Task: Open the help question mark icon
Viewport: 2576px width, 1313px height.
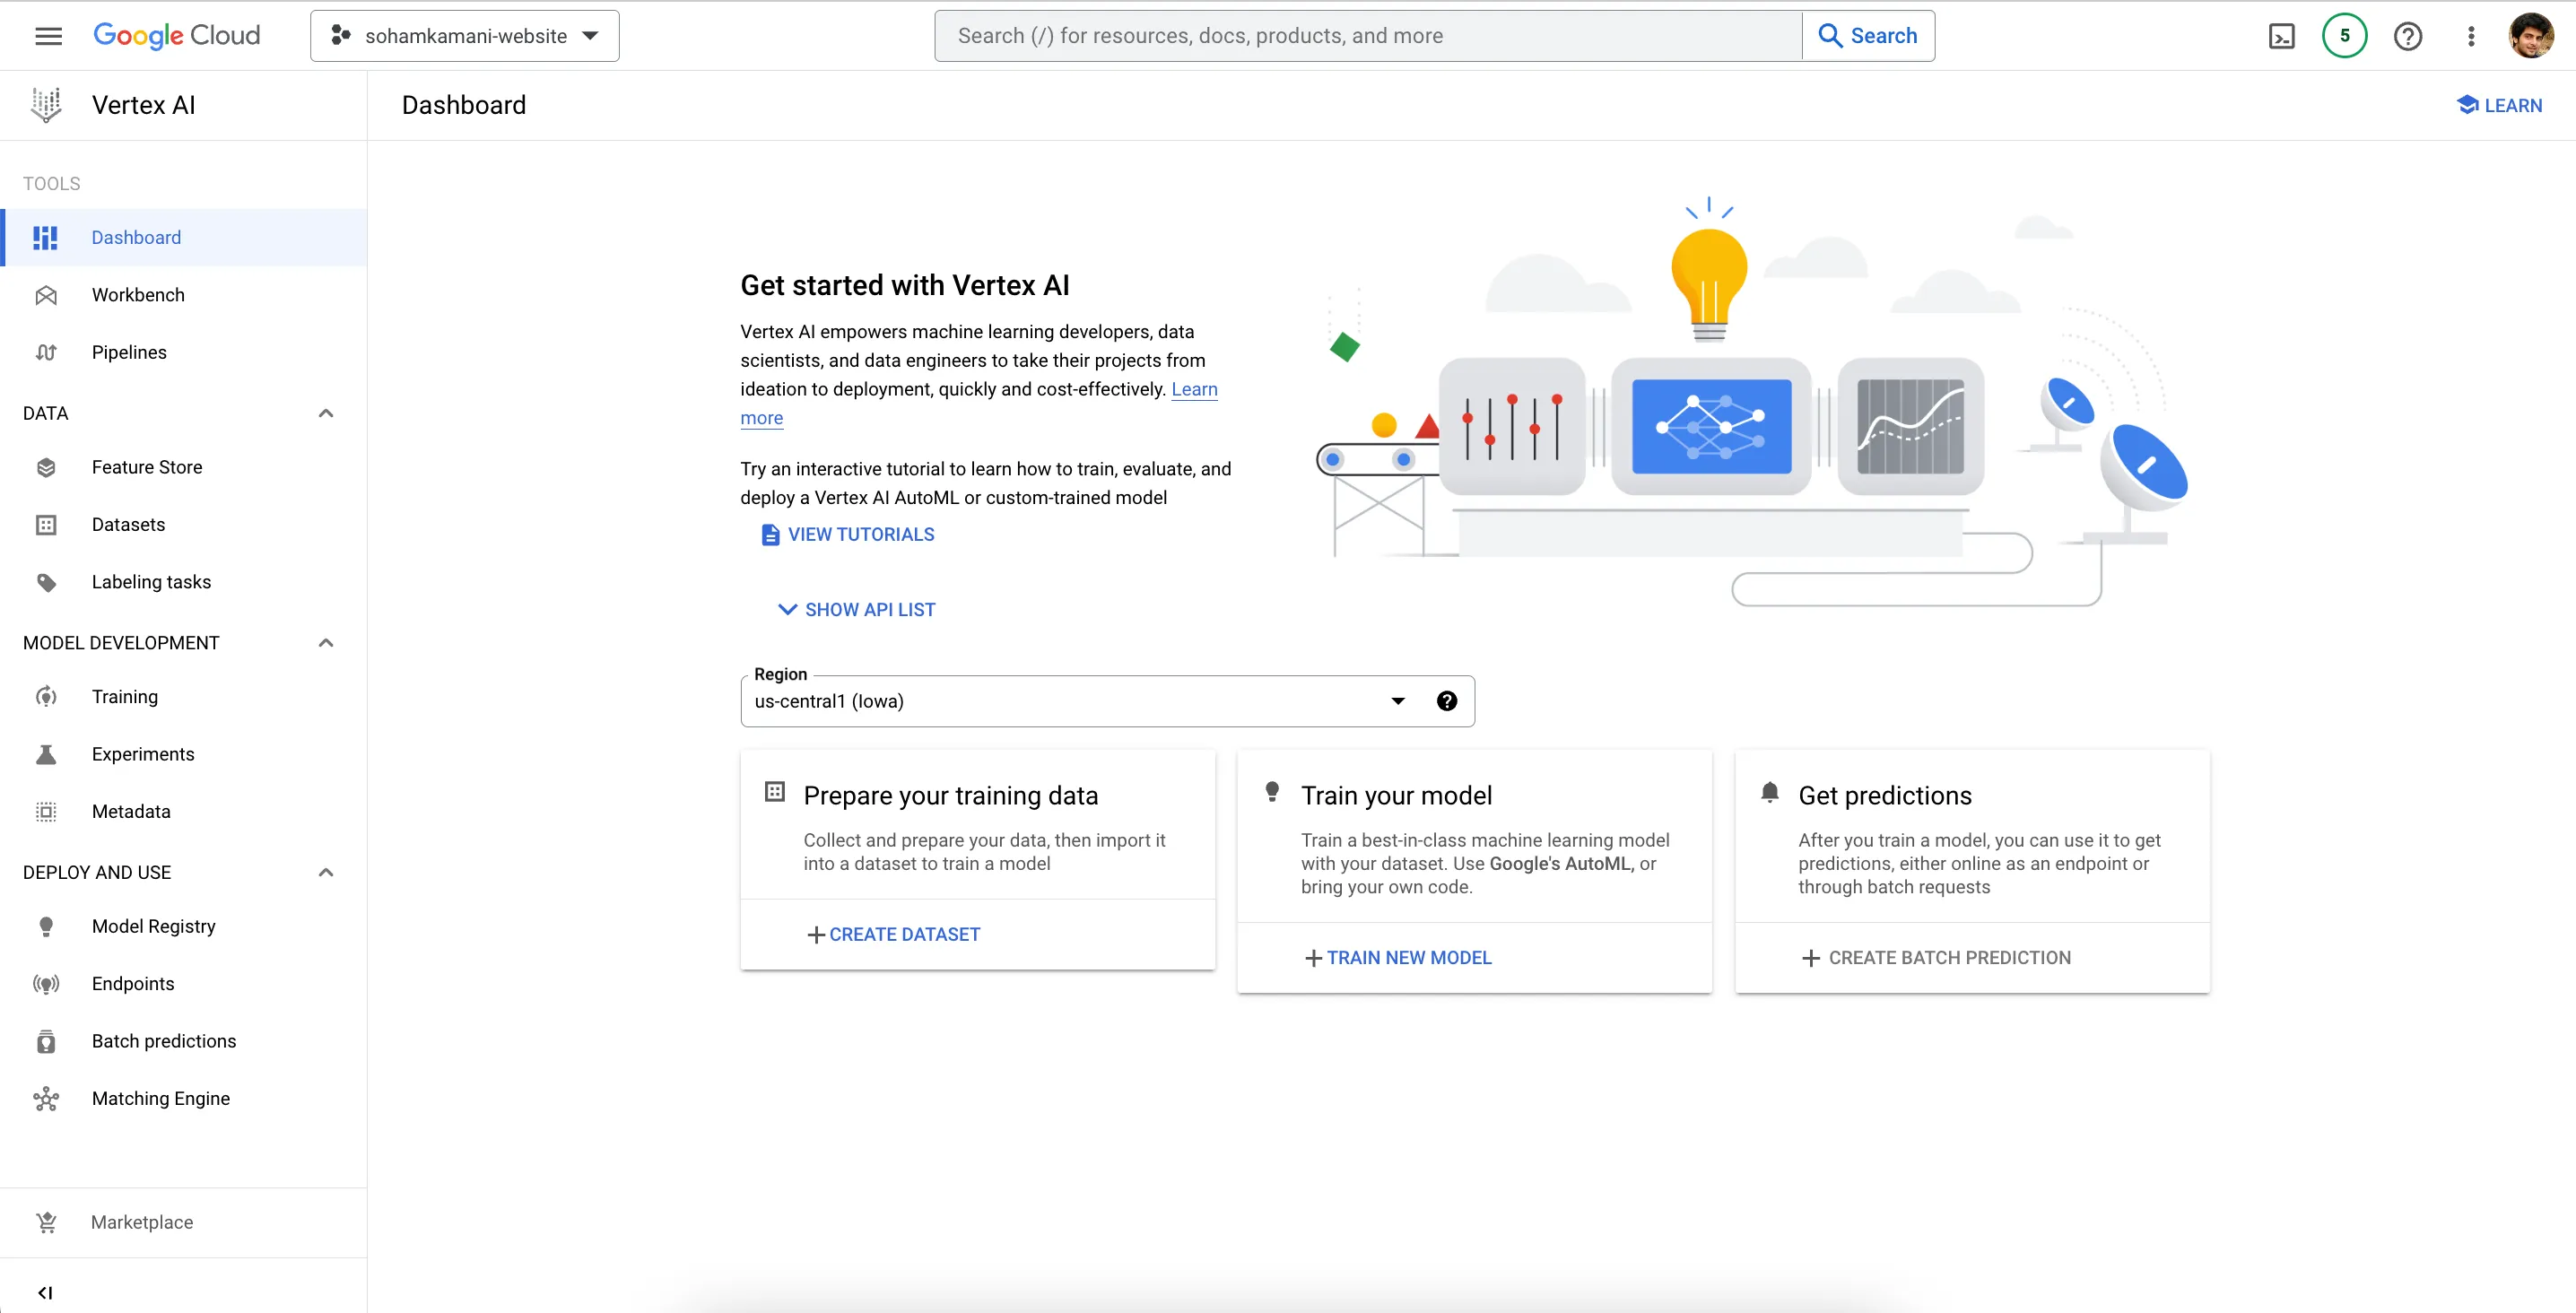Action: click(2407, 36)
